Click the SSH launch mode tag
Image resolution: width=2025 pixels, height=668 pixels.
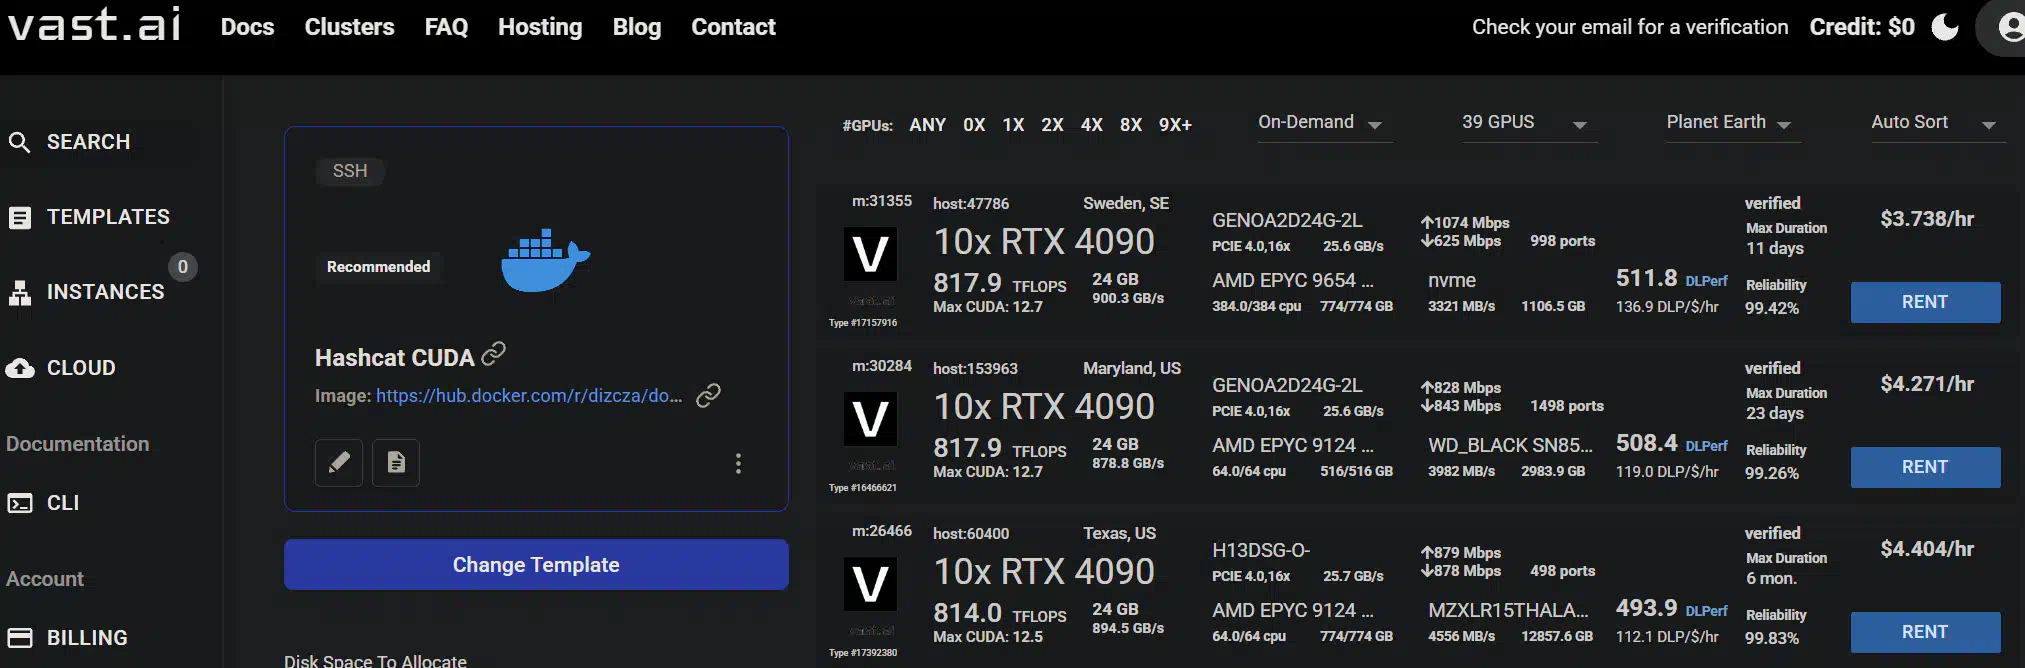tap(350, 171)
